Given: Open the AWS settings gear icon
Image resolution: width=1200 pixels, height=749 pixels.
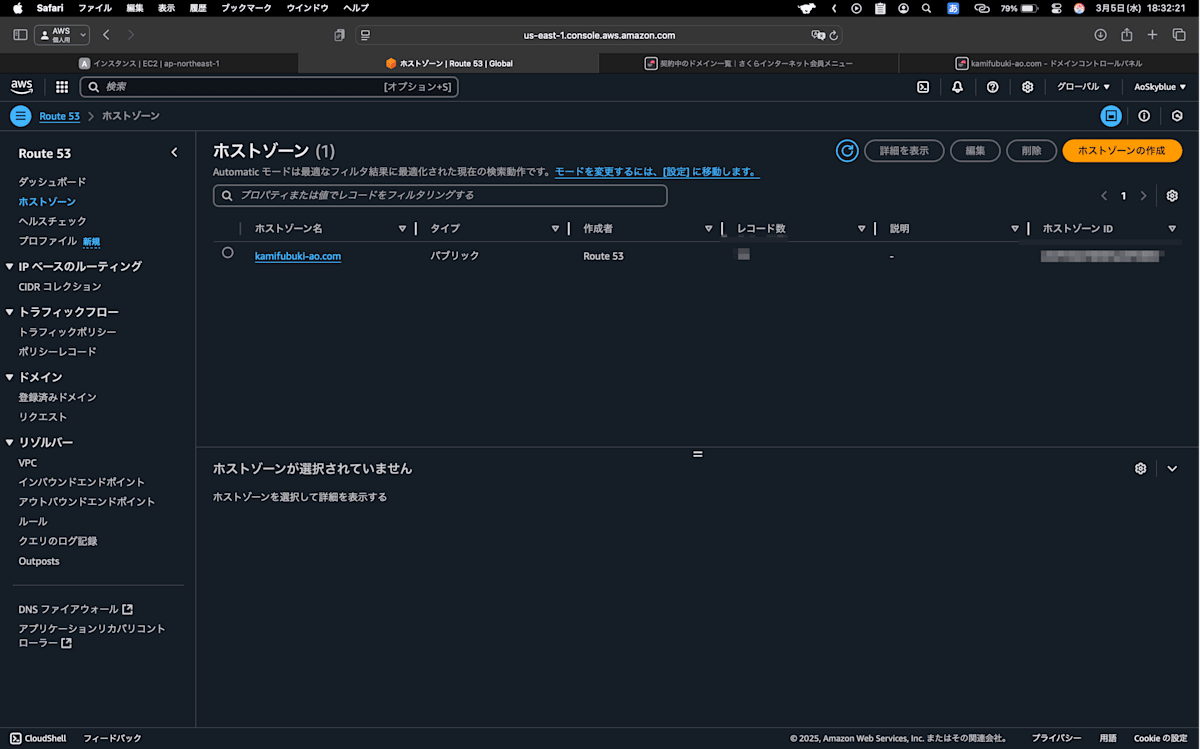Looking at the screenshot, I should (1027, 87).
